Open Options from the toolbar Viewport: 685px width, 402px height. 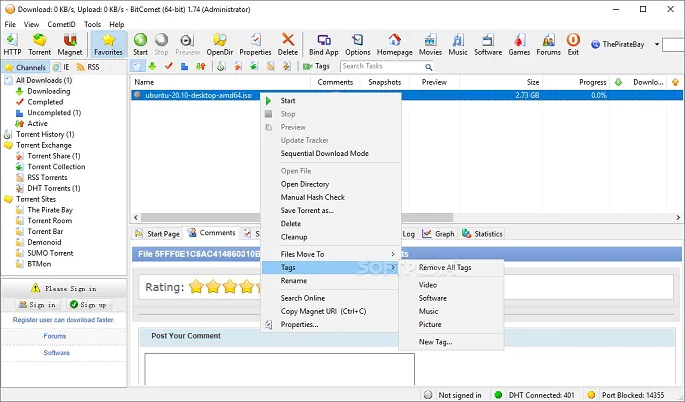point(357,44)
